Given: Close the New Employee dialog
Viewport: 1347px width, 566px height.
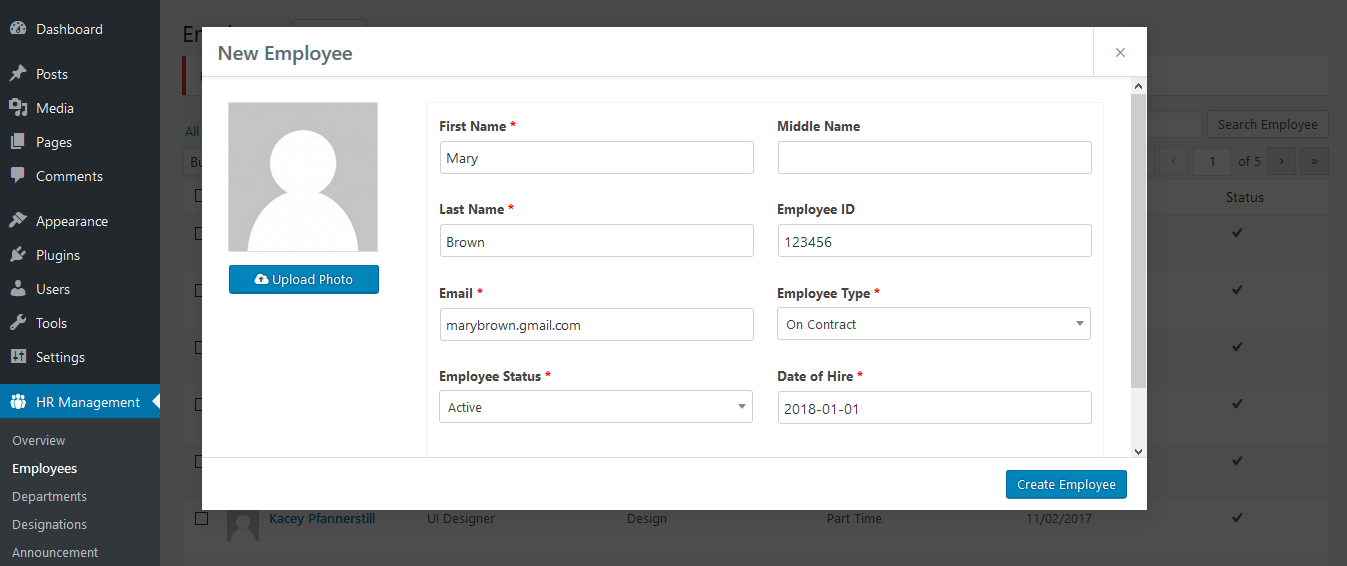Looking at the screenshot, I should [1120, 53].
